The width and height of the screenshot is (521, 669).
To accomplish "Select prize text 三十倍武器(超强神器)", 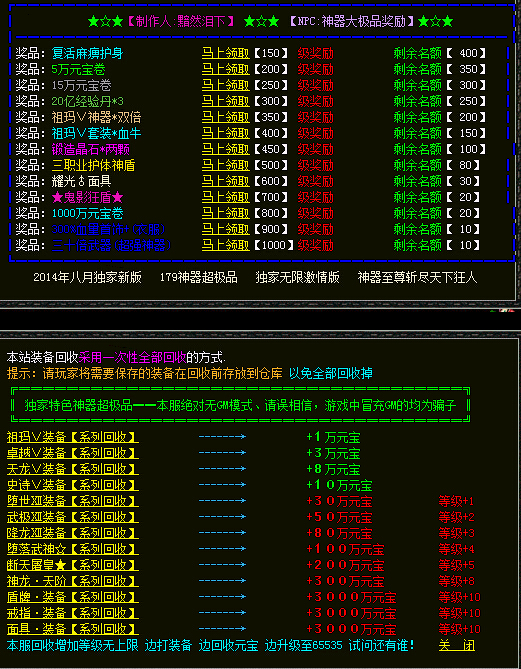I will coord(111,246).
